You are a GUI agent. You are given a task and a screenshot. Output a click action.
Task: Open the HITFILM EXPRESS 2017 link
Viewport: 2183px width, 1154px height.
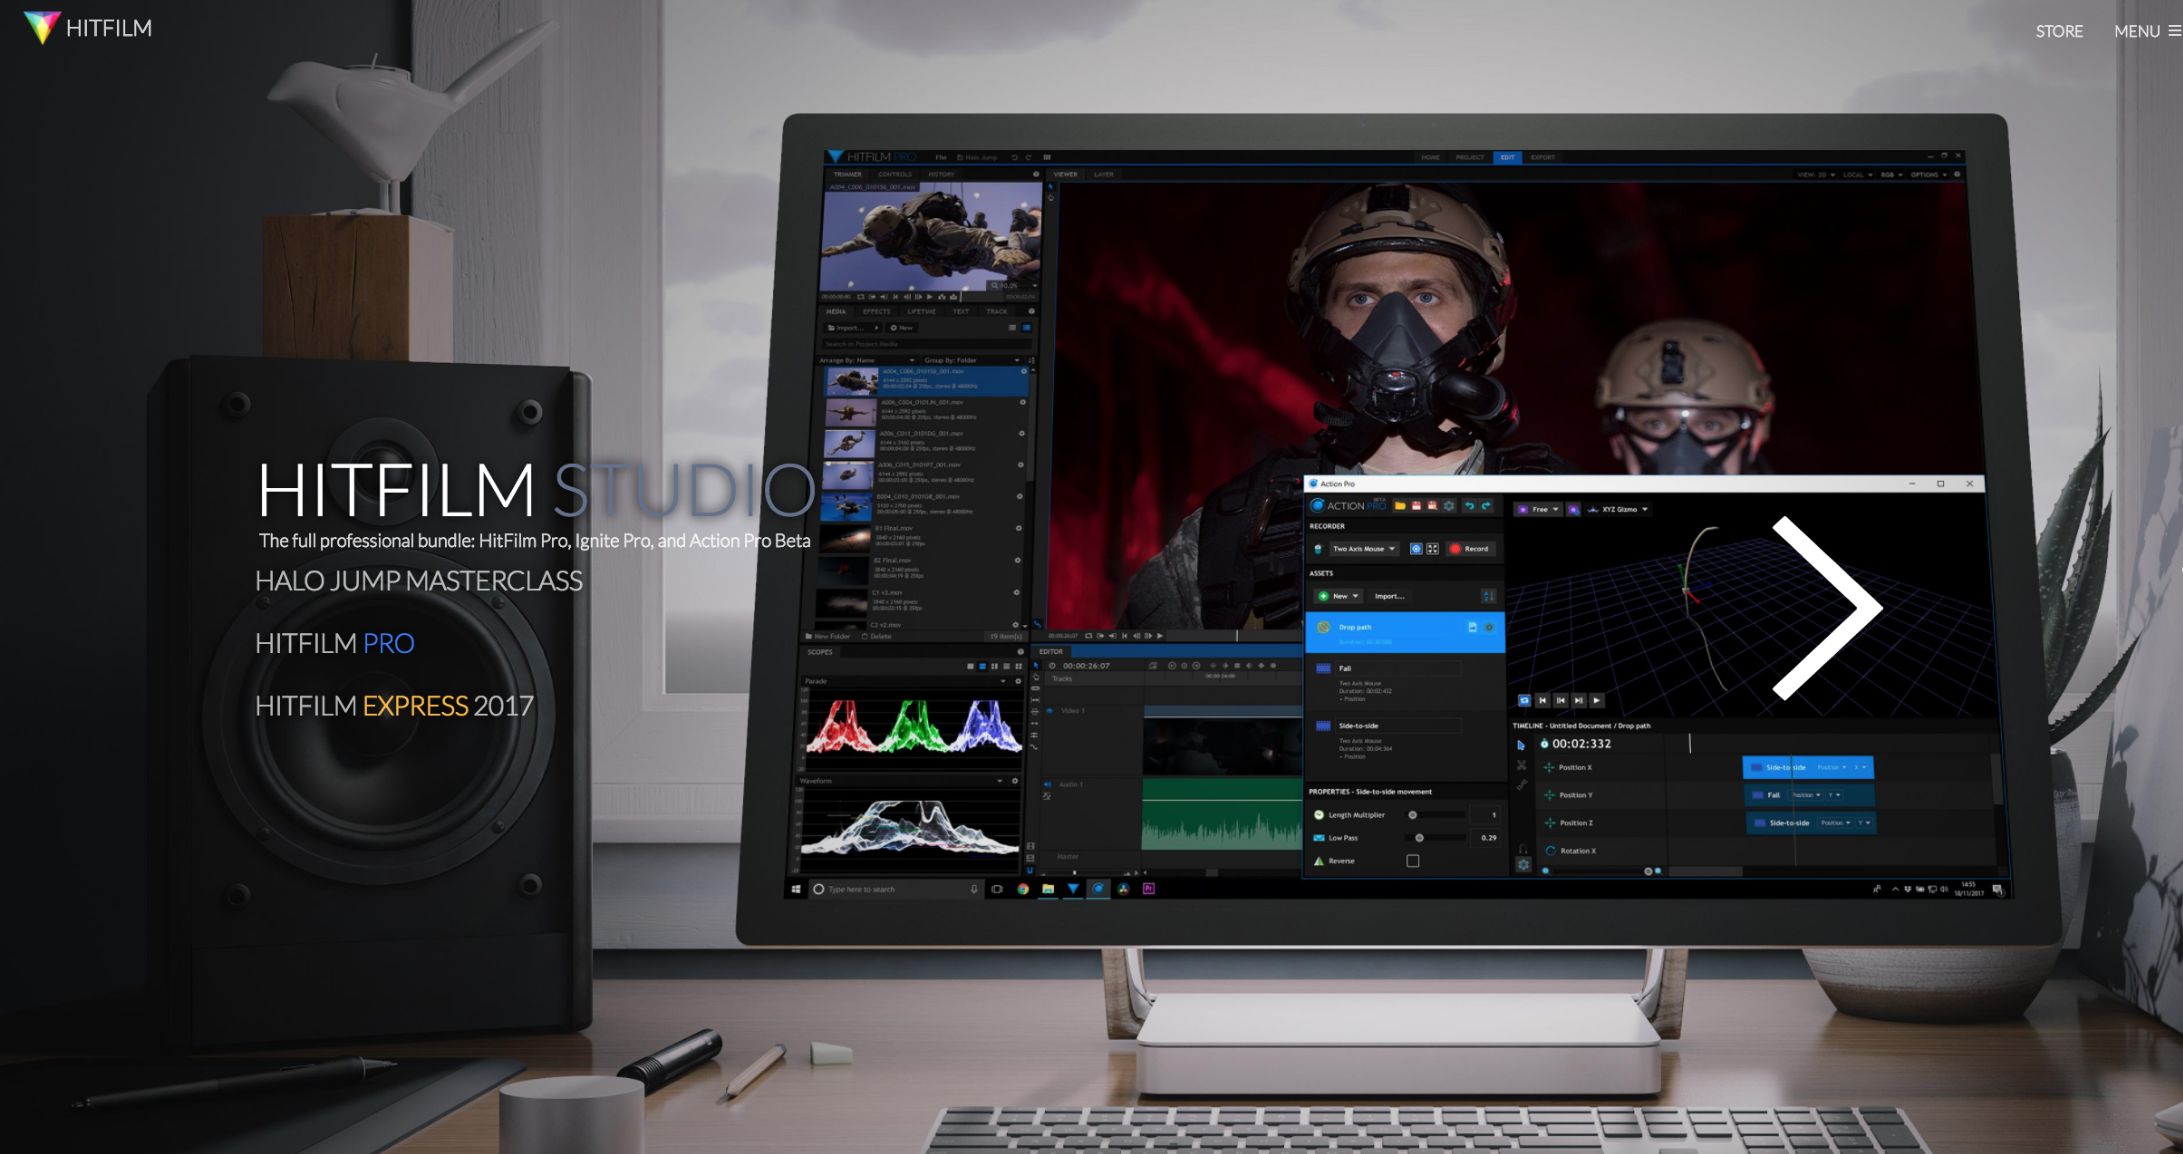point(394,706)
